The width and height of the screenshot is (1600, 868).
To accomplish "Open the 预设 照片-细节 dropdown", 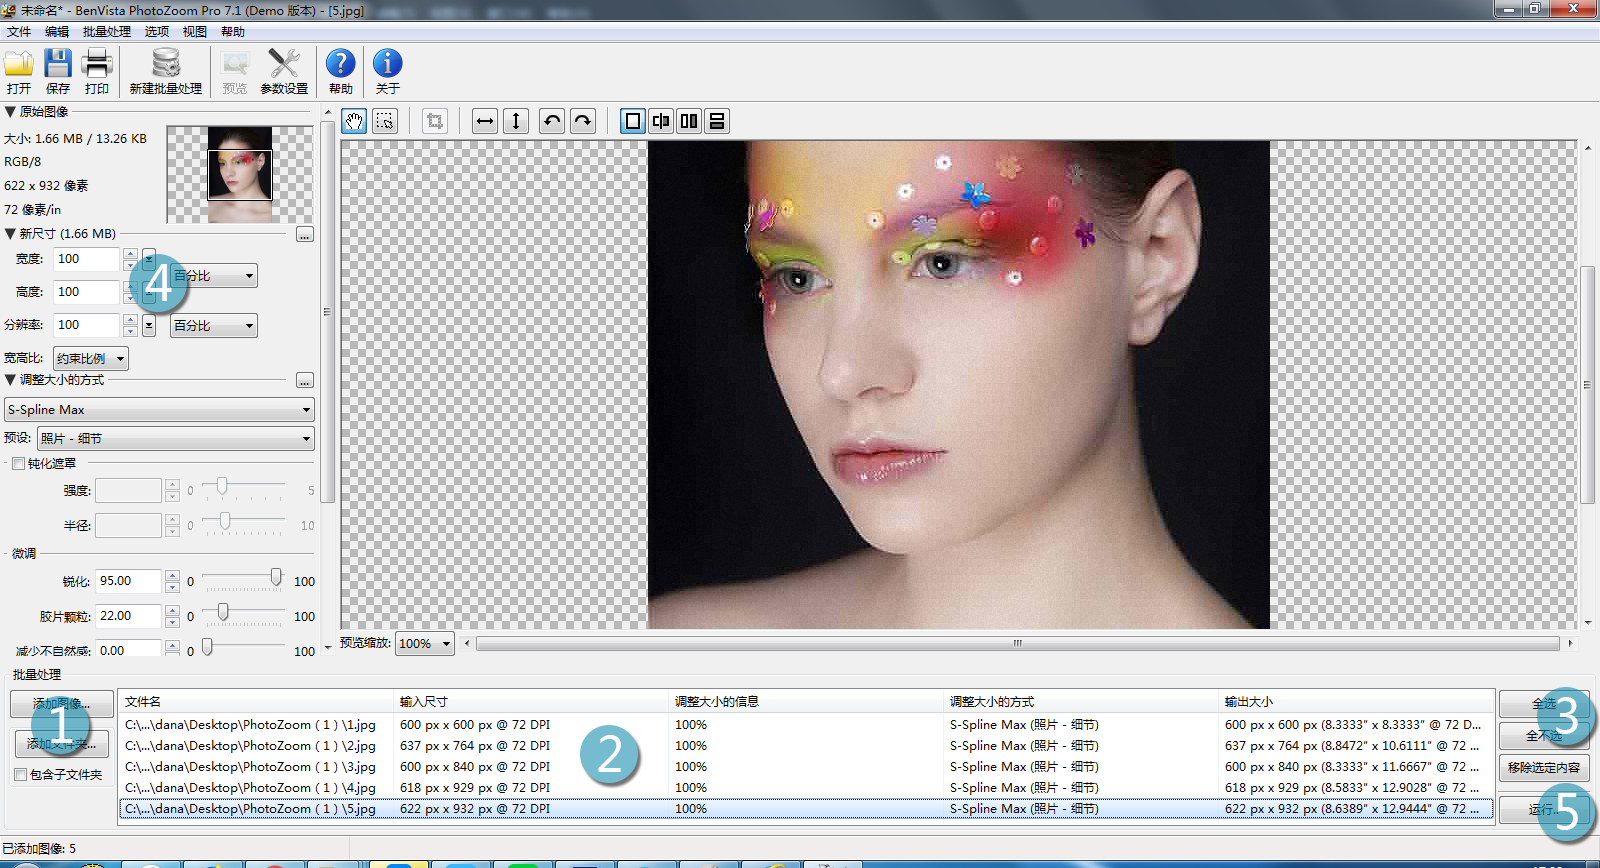I will point(176,439).
